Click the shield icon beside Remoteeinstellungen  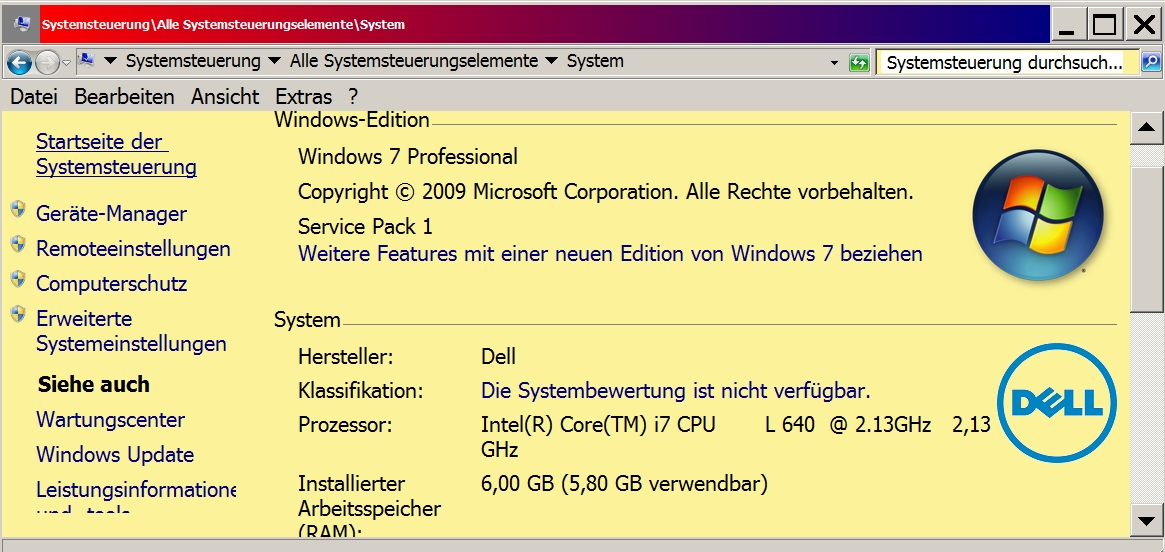click(18, 246)
